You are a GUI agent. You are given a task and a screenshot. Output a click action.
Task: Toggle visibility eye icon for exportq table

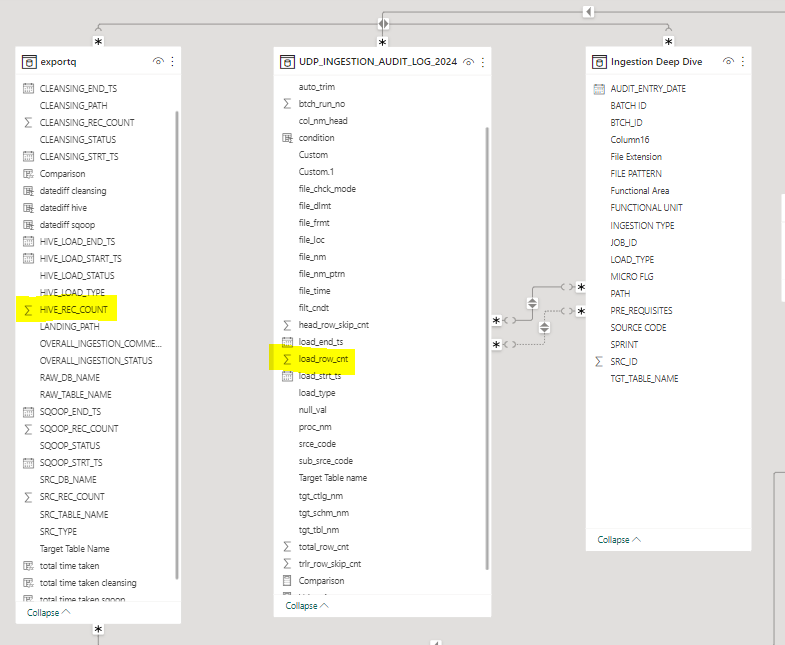tap(158, 61)
